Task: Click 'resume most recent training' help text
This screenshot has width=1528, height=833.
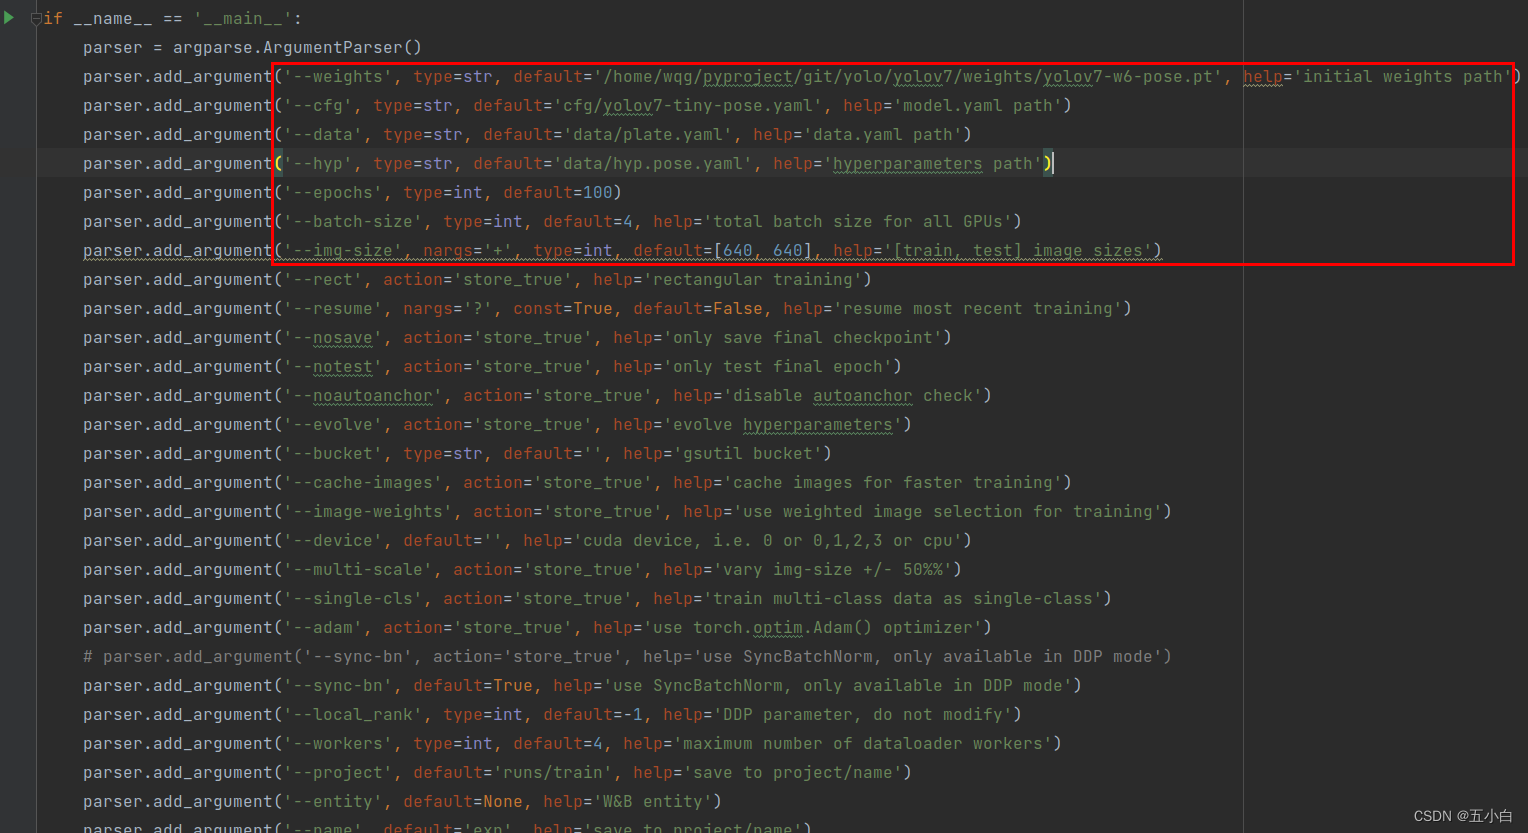Action: coord(978,309)
